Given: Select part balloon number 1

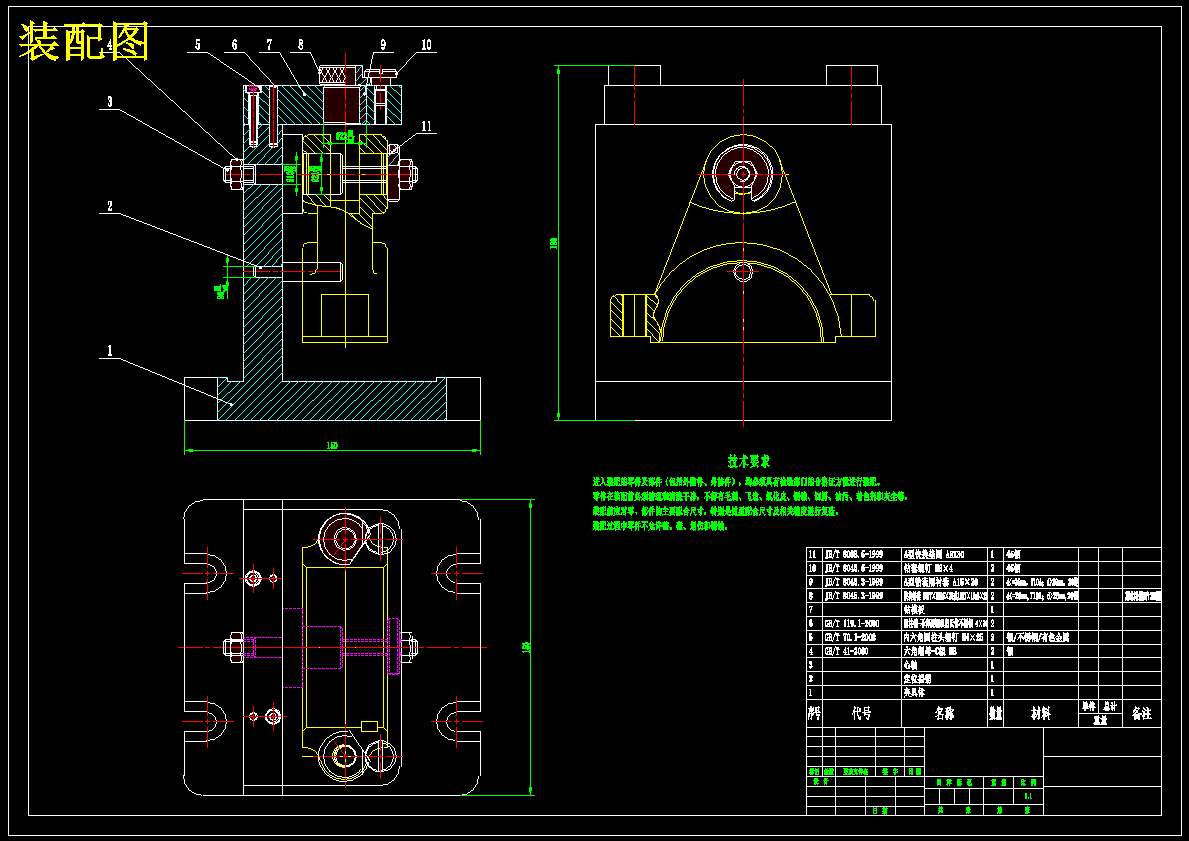Looking at the screenshot, I should coord(110,350).
